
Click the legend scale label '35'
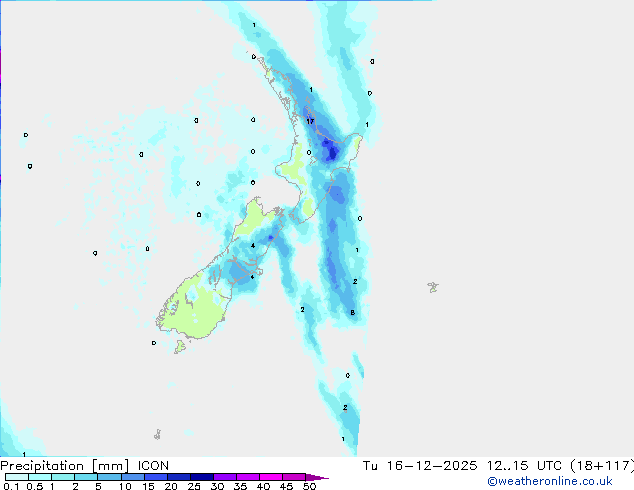point(240,486)
